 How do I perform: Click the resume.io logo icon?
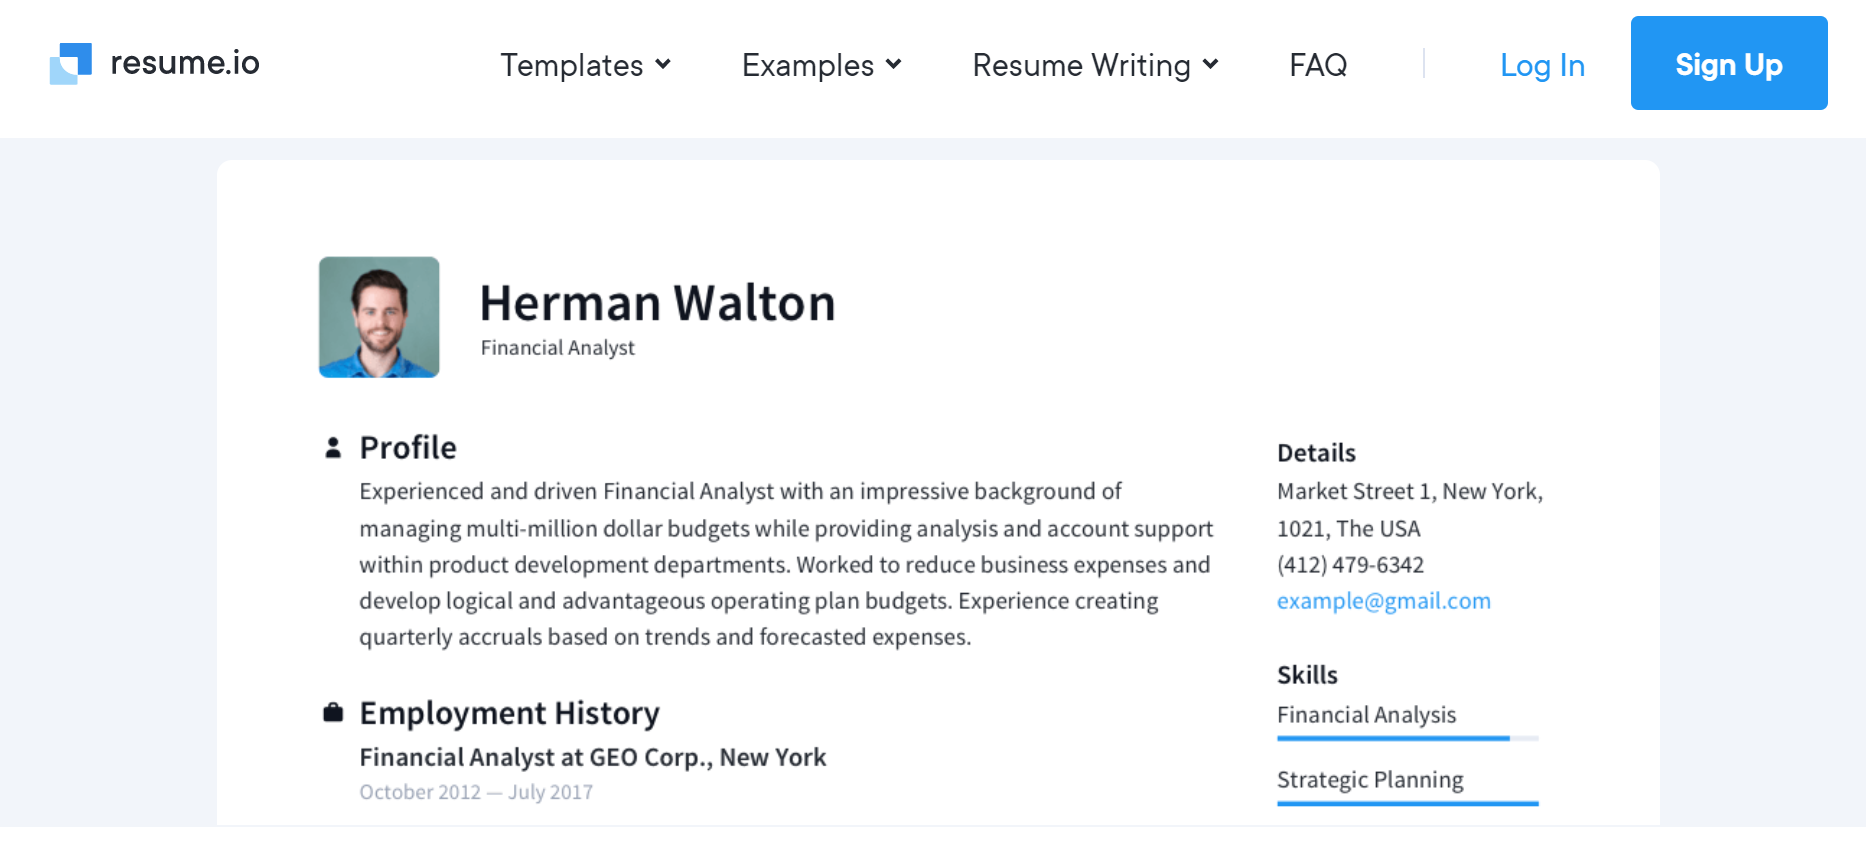coord(71,64)
